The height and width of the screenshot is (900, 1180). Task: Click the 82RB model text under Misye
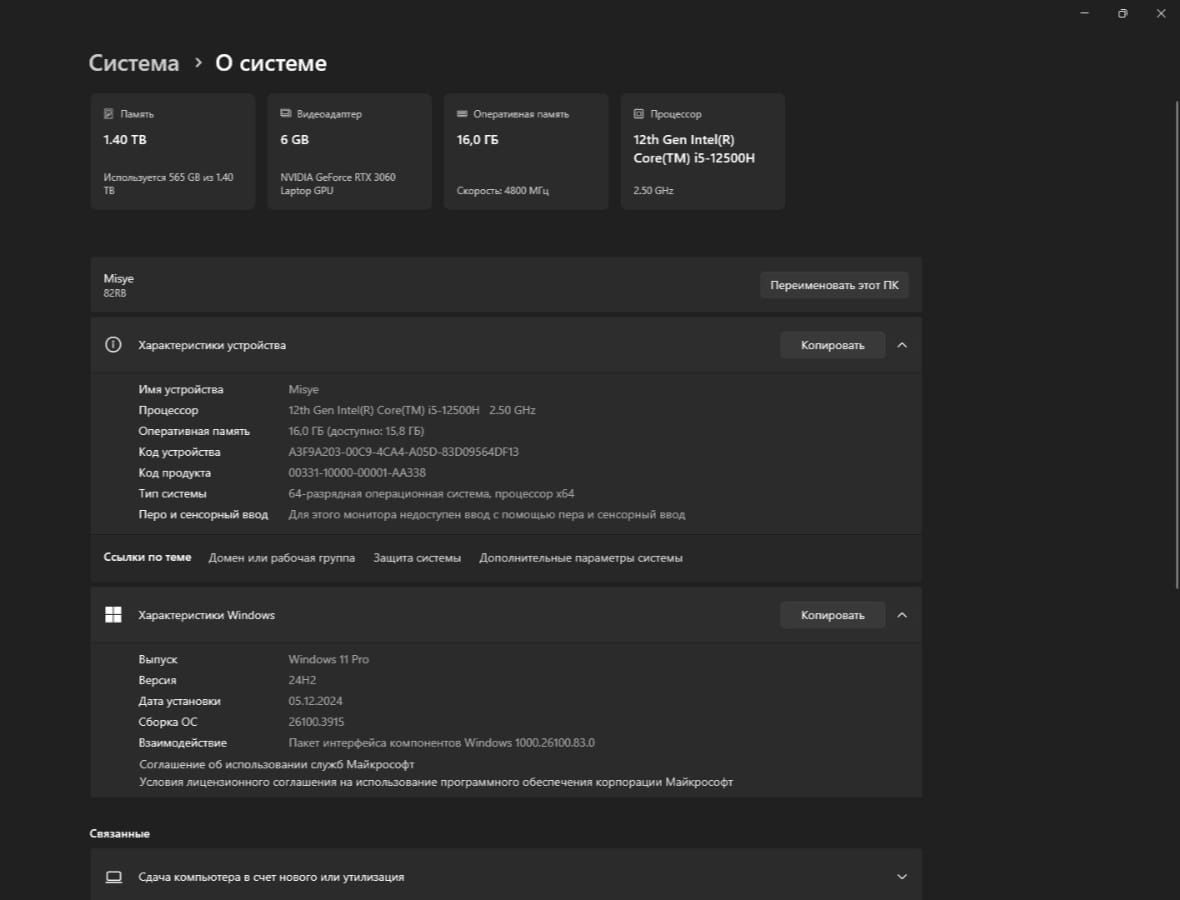click(x=114, y=293)
